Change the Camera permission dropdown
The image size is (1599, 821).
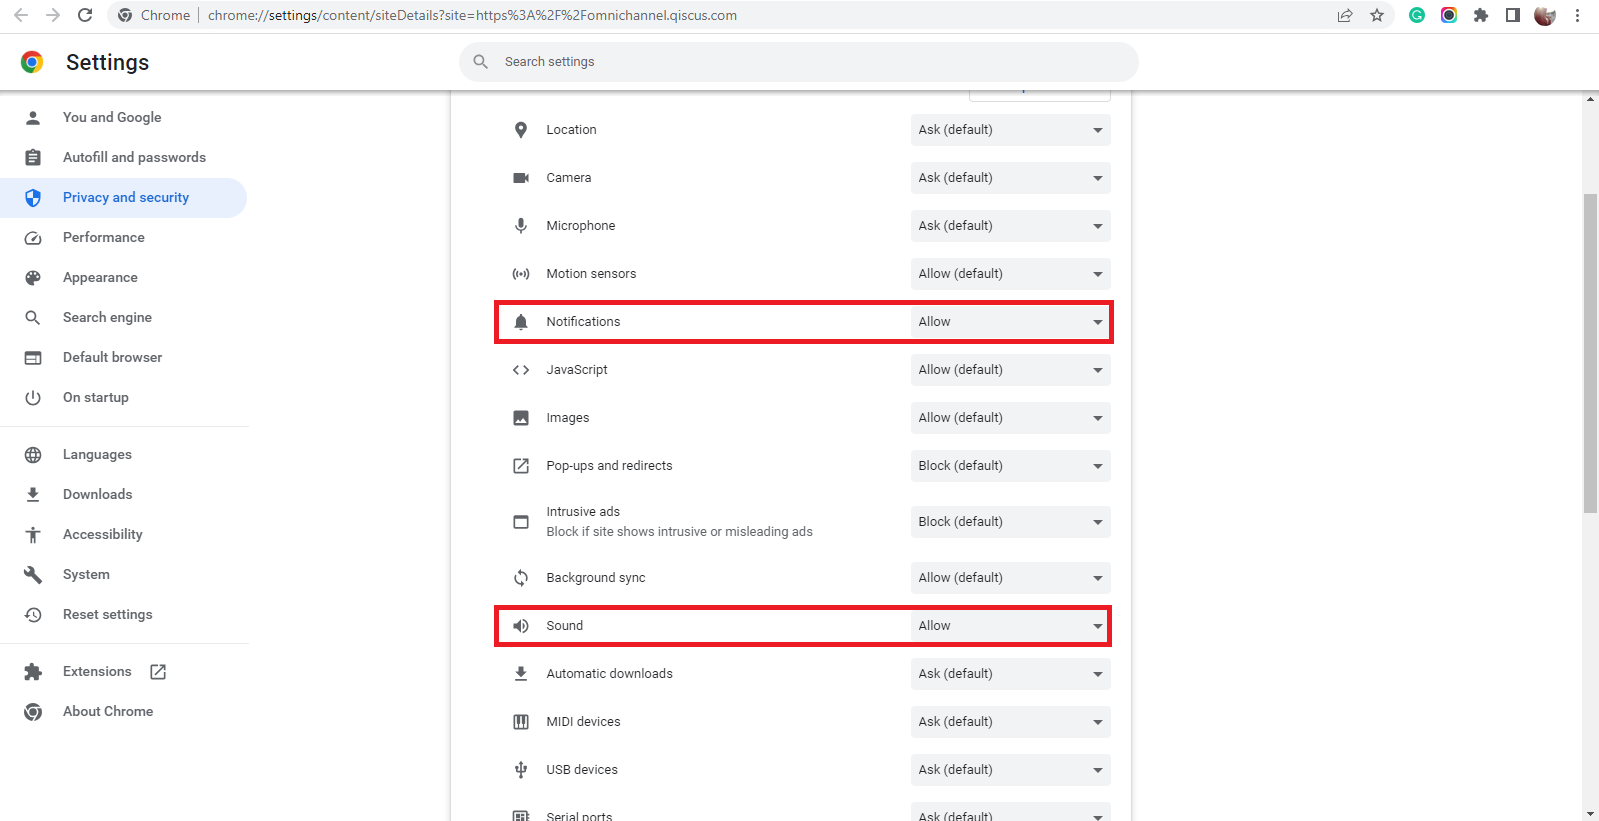1010,178
